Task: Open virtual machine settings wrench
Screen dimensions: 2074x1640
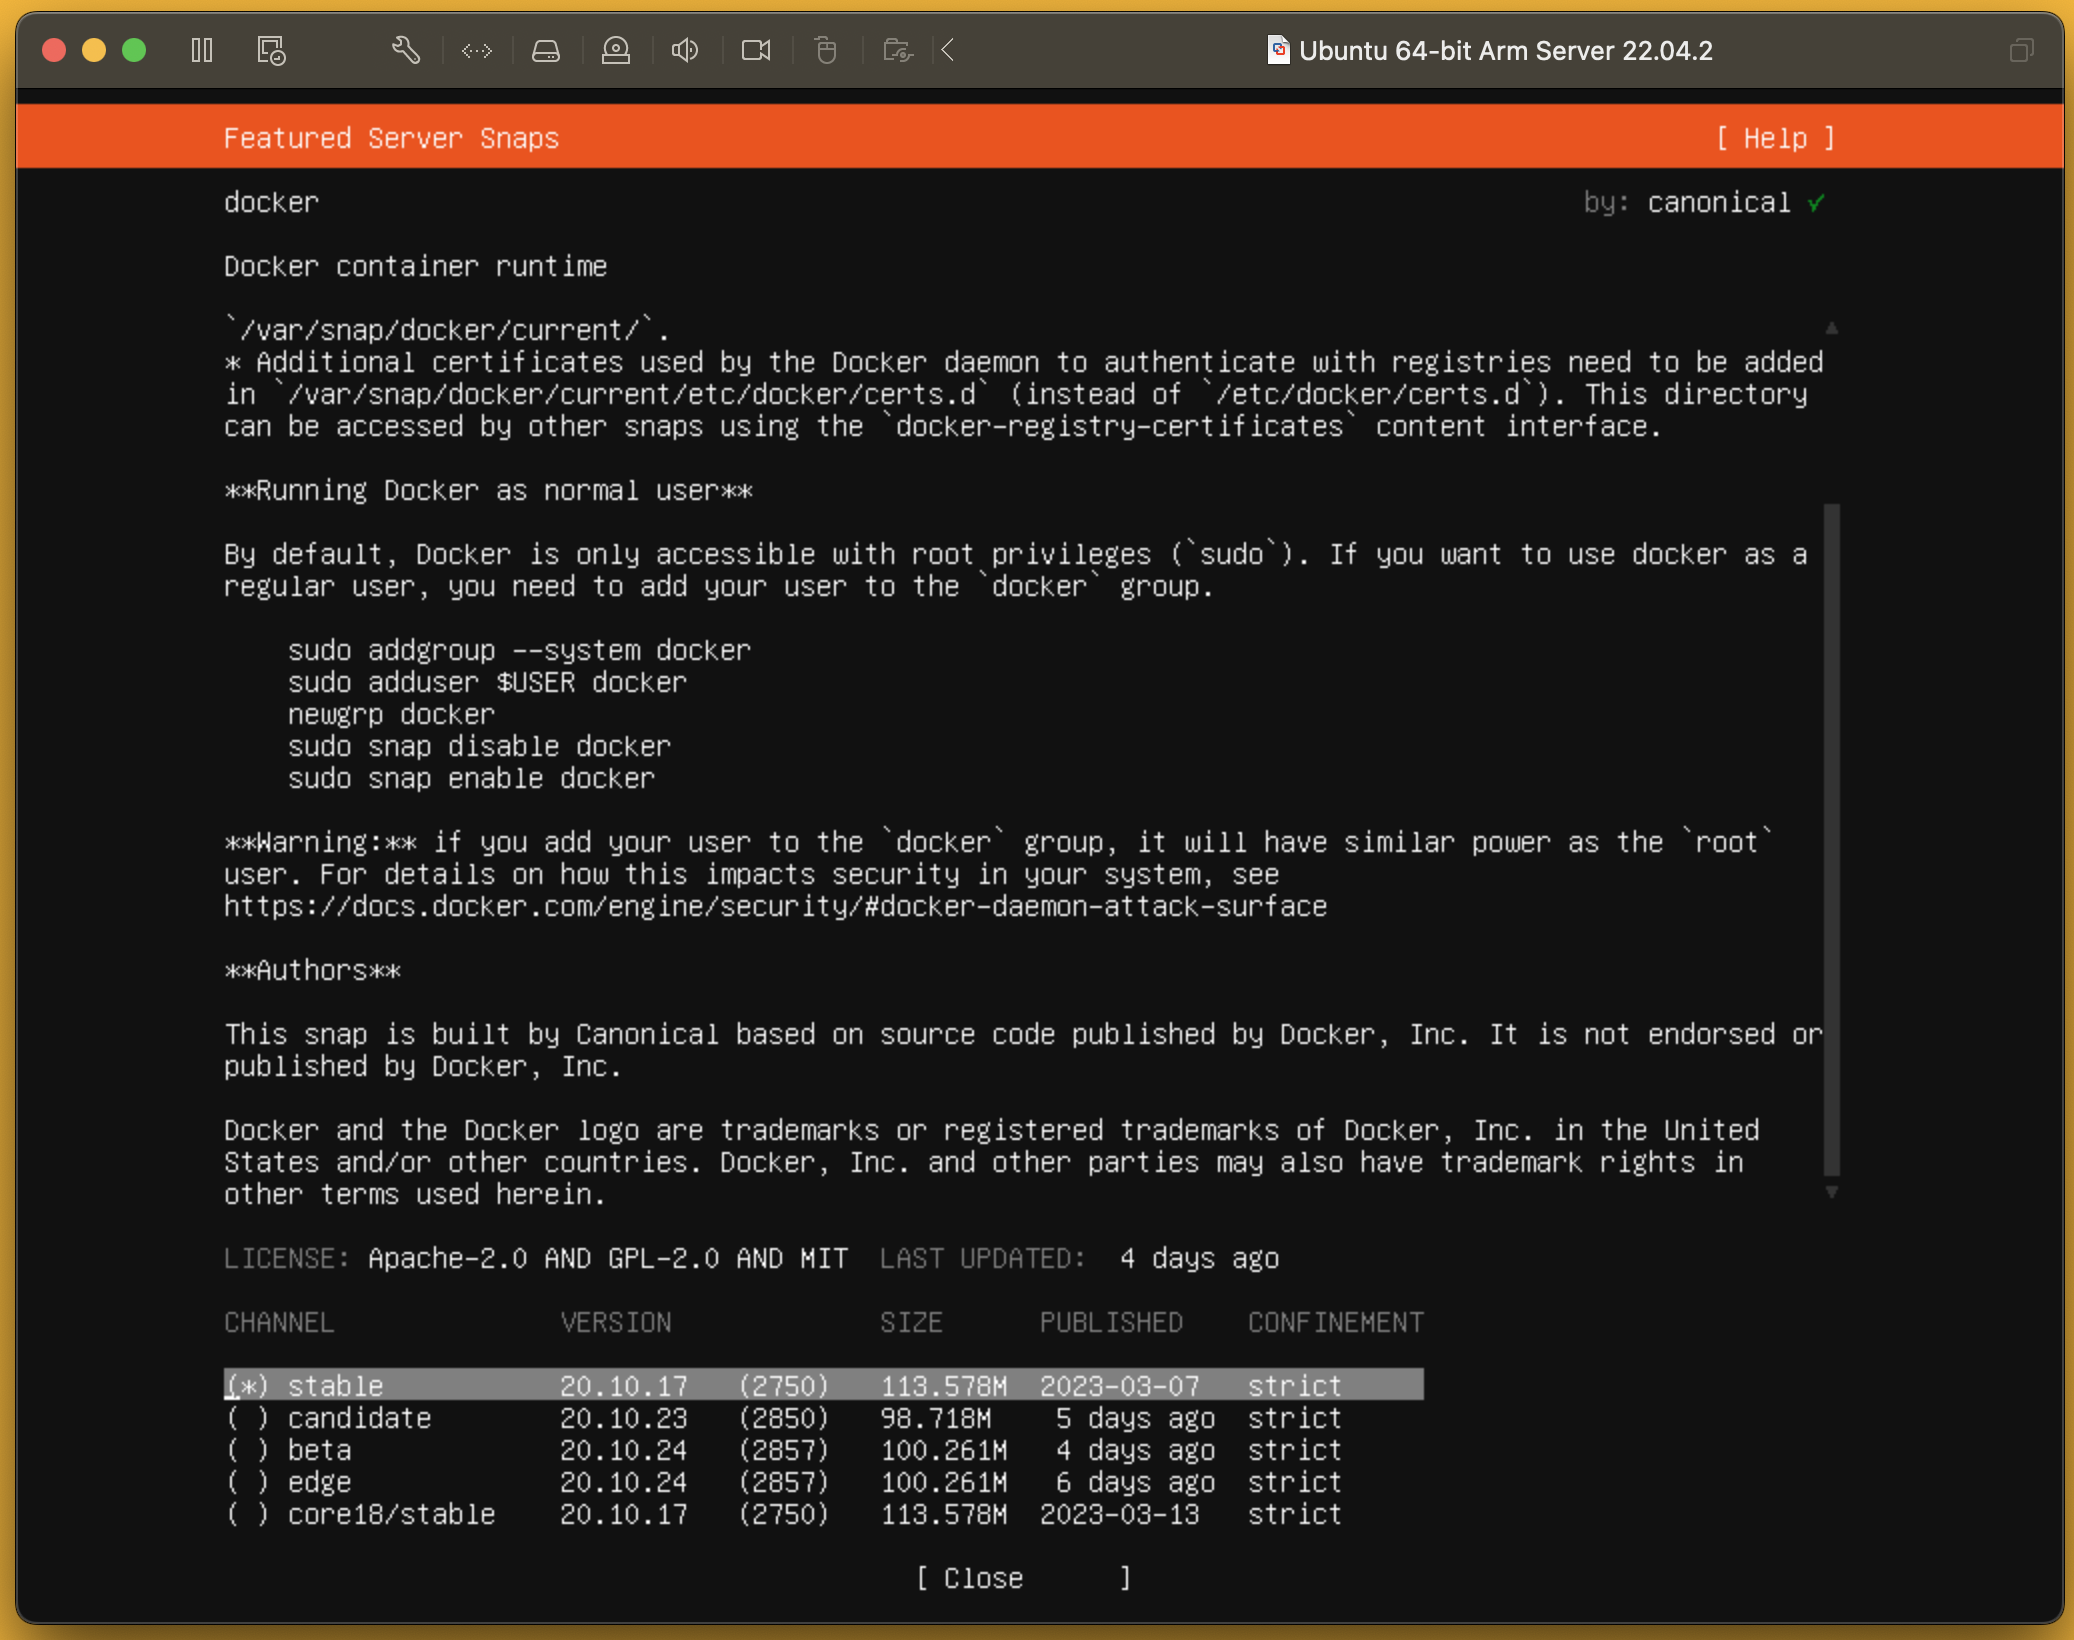Action: (405, 50)
